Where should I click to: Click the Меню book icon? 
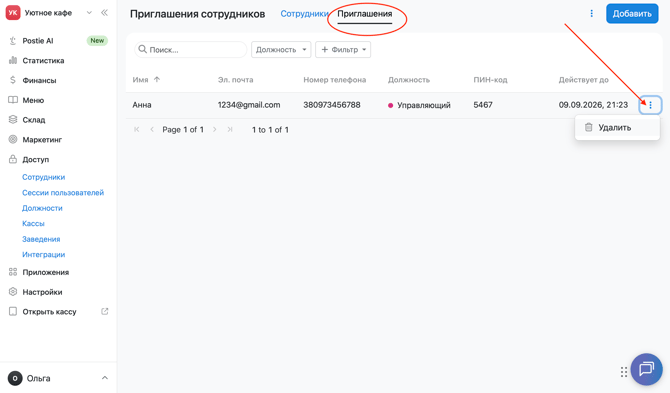13,100
